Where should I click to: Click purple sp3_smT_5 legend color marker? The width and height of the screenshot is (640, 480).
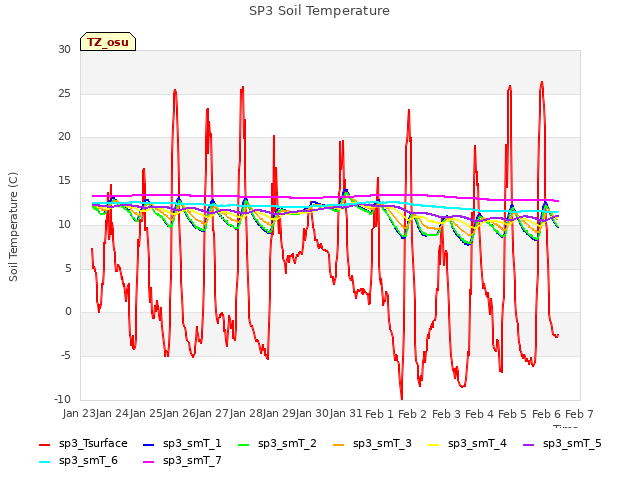pos(529,444)
